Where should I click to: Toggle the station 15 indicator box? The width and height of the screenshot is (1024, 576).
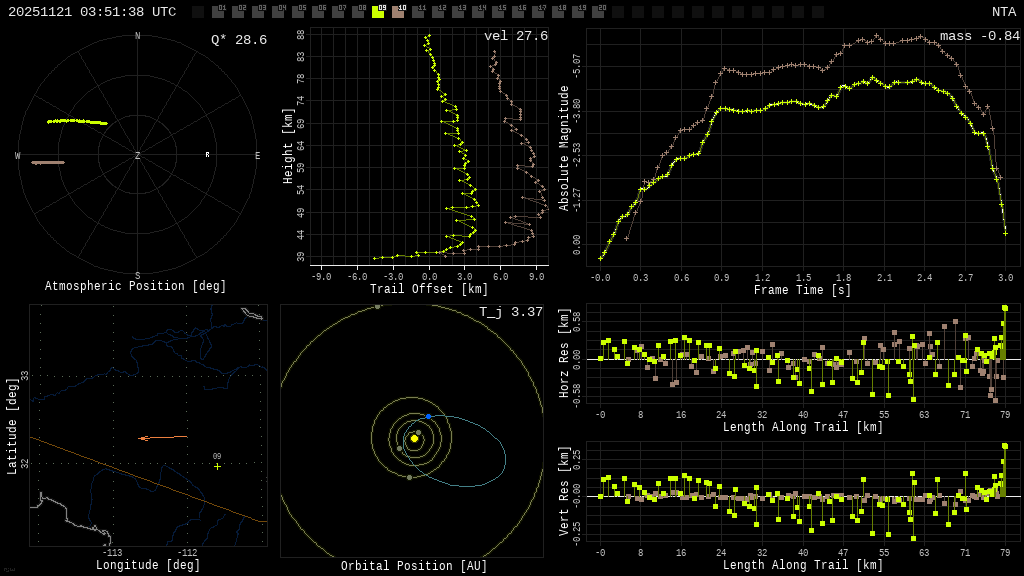[498, 12]
